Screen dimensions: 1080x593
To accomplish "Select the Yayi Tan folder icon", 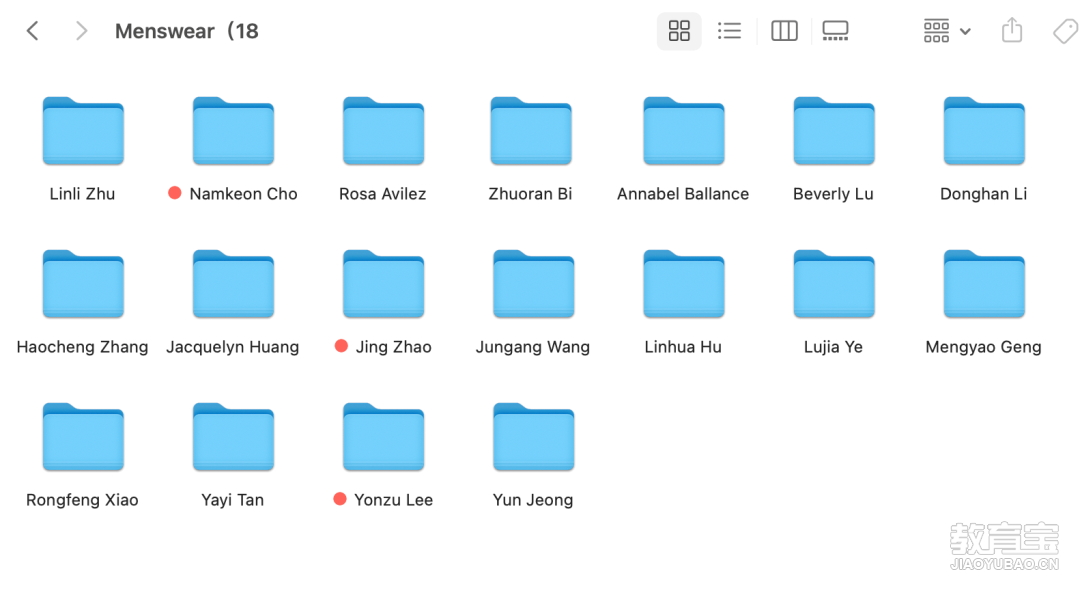I will pyautogui.click(x=233, y=437).
